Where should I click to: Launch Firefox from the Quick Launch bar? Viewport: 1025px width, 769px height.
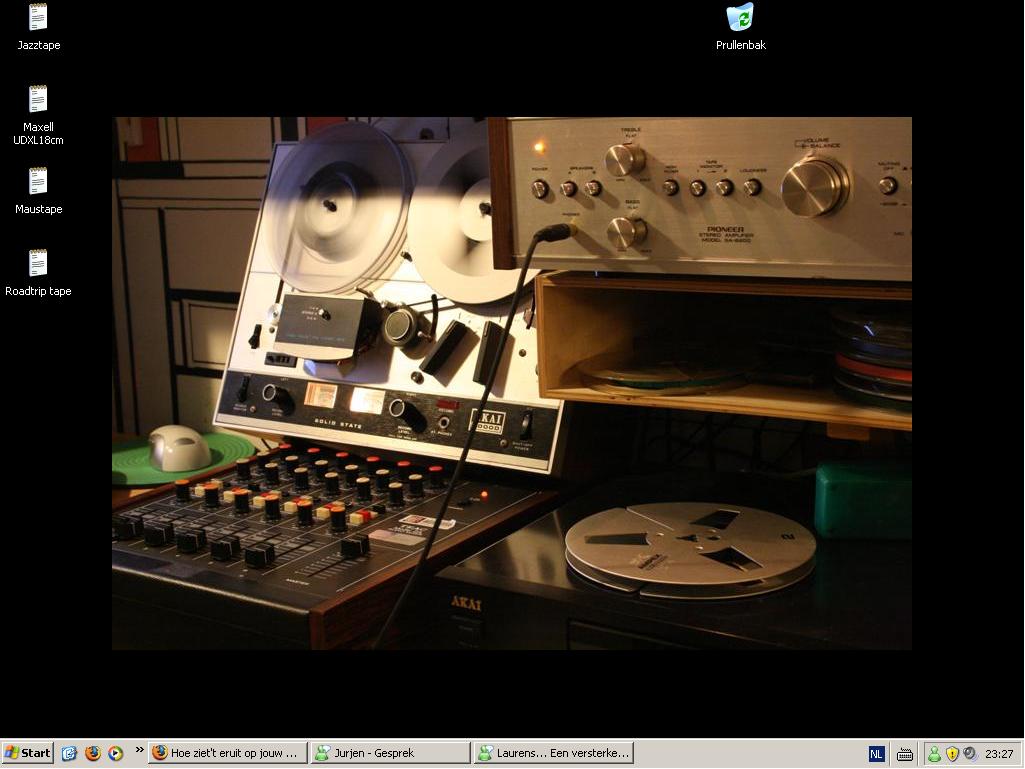coord(92,753)
